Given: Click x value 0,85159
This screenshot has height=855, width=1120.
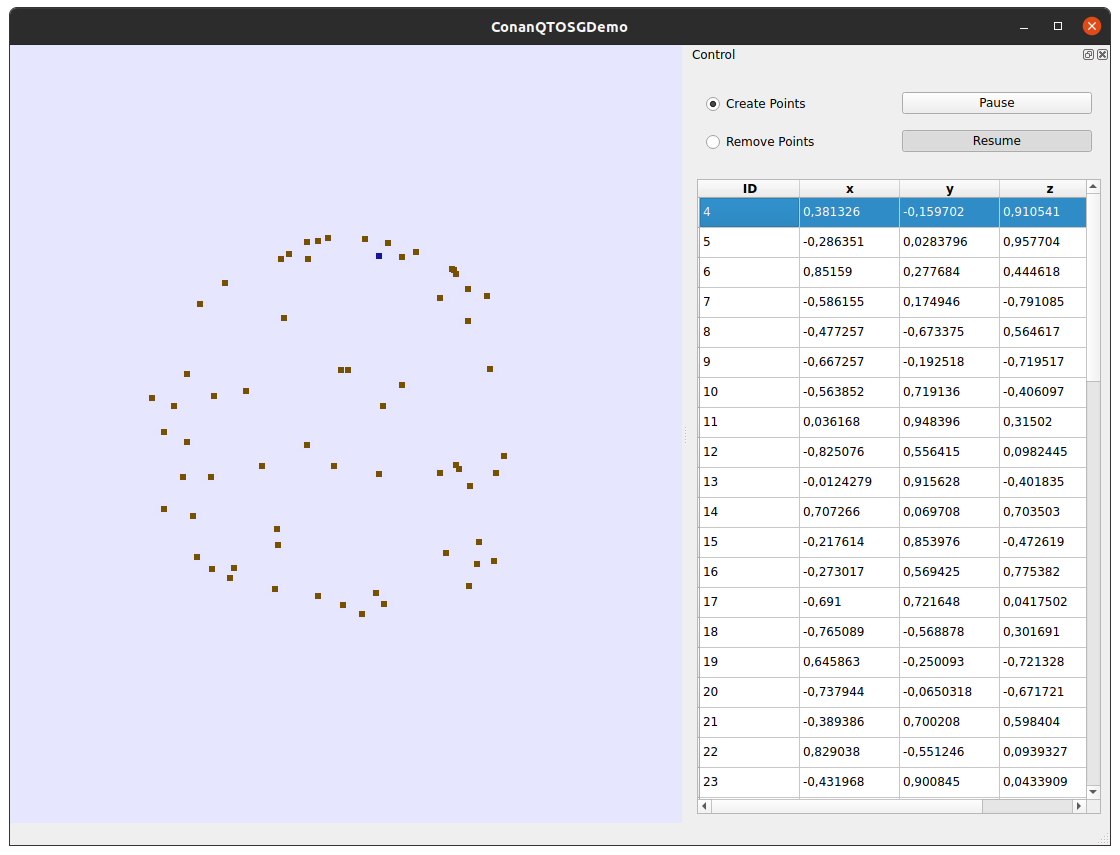Looking at the screenshot, I should [x=849, y=272].
